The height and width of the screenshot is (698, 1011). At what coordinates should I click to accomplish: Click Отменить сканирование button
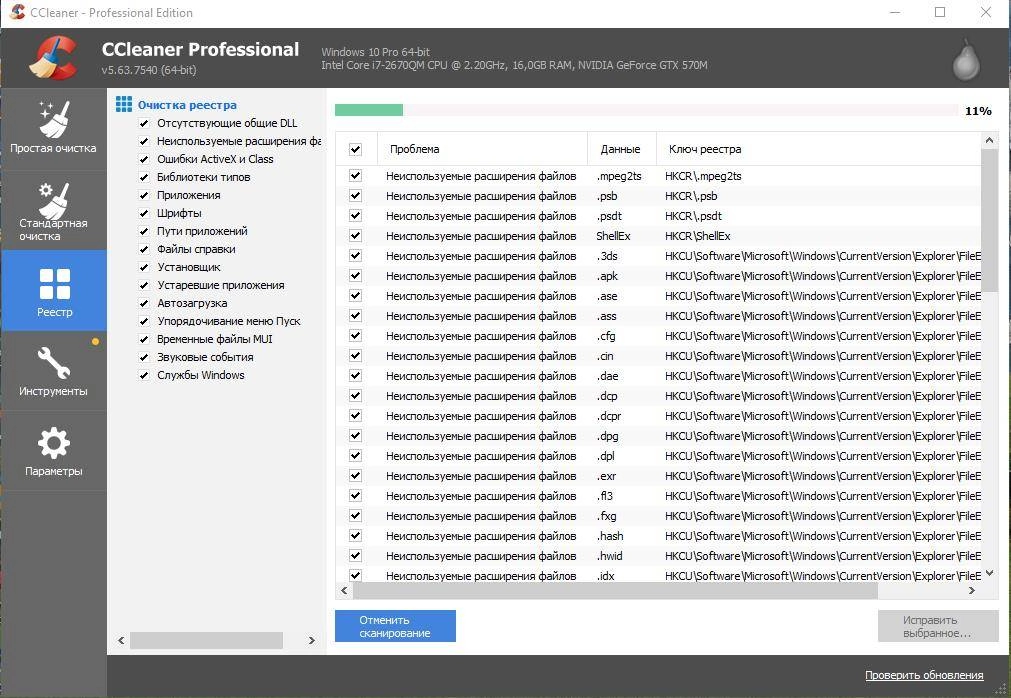point(395,626)
